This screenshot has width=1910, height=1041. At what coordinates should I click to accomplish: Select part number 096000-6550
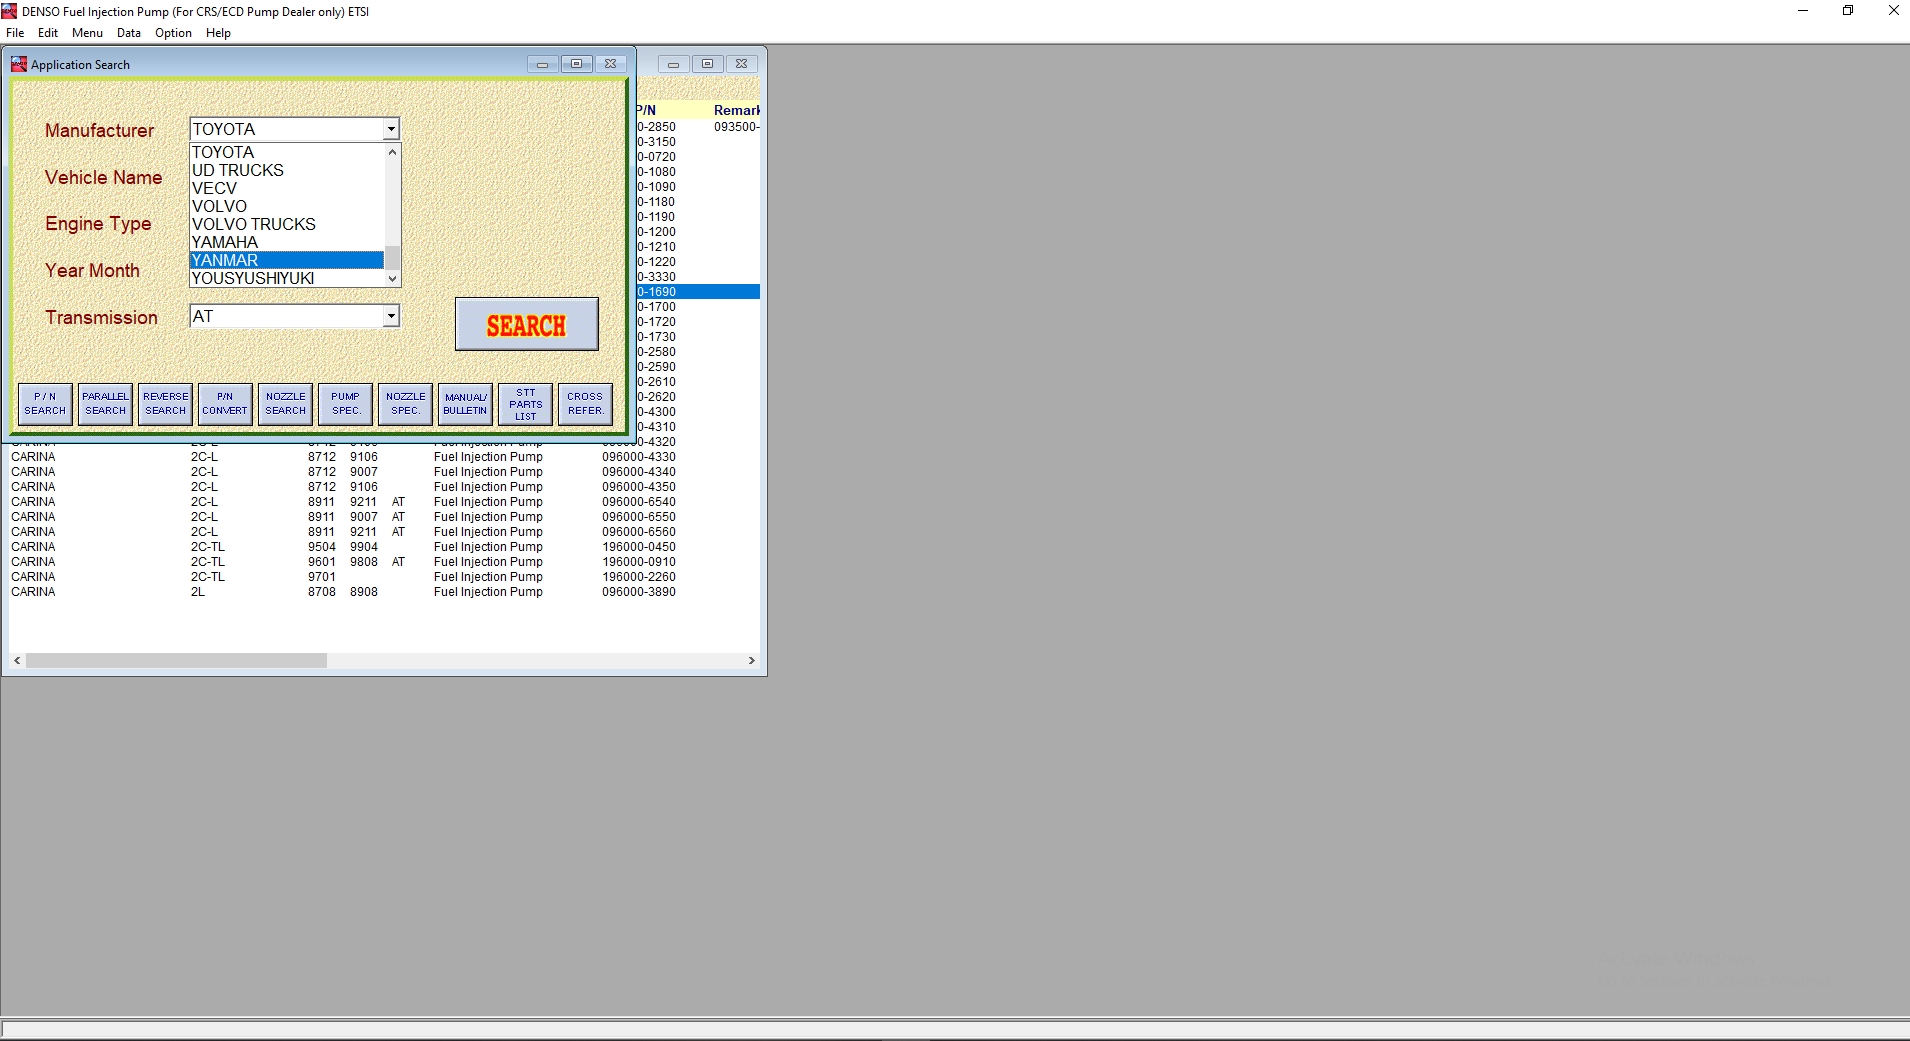click(639, 517)
